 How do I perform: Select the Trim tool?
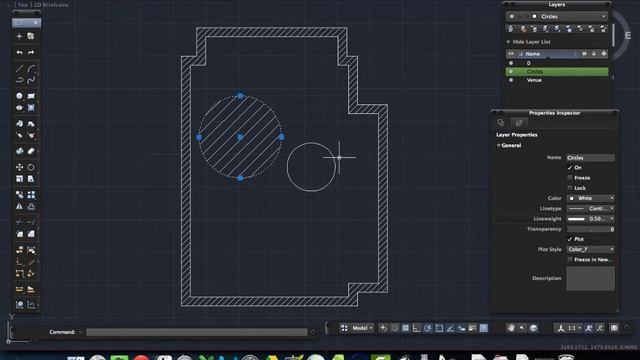19,222
